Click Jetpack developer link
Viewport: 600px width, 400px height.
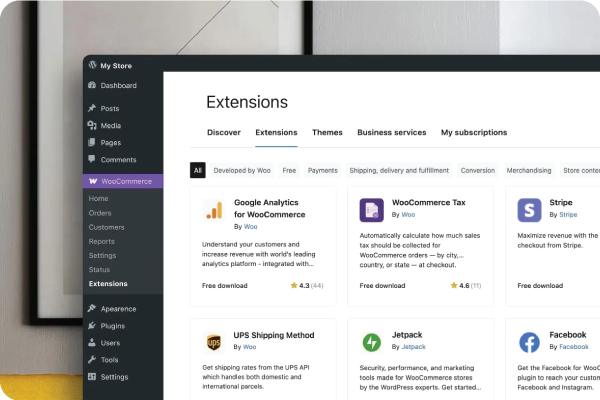coord(413,347)
